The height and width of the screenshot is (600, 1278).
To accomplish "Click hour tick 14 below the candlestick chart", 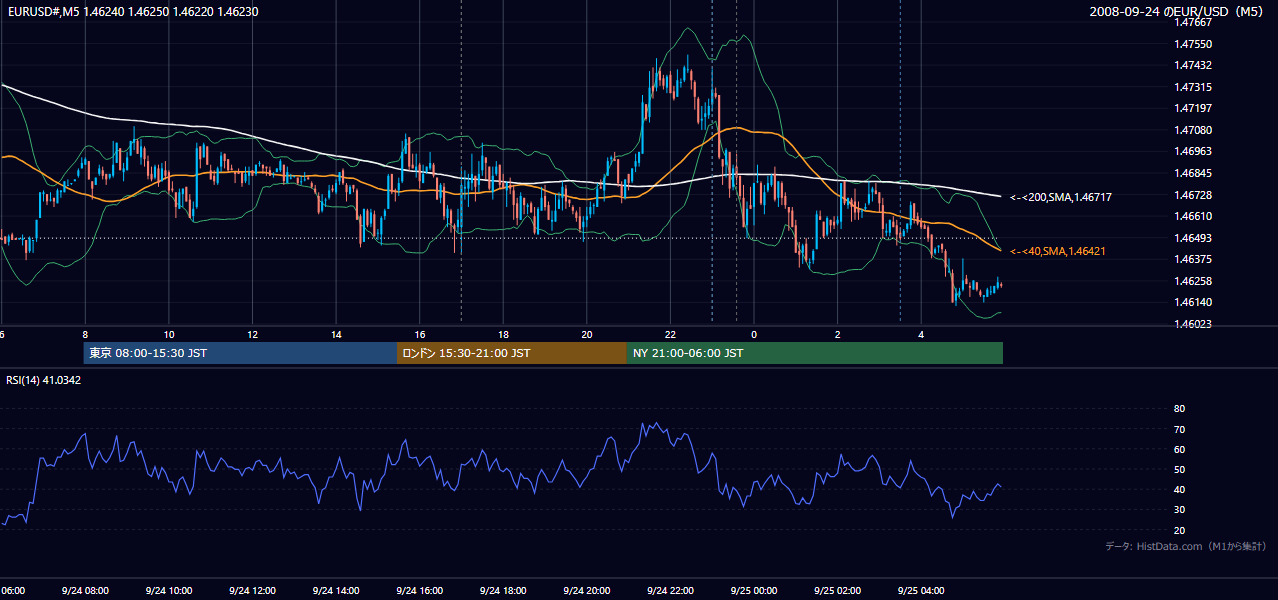I will tap(336, 335).
